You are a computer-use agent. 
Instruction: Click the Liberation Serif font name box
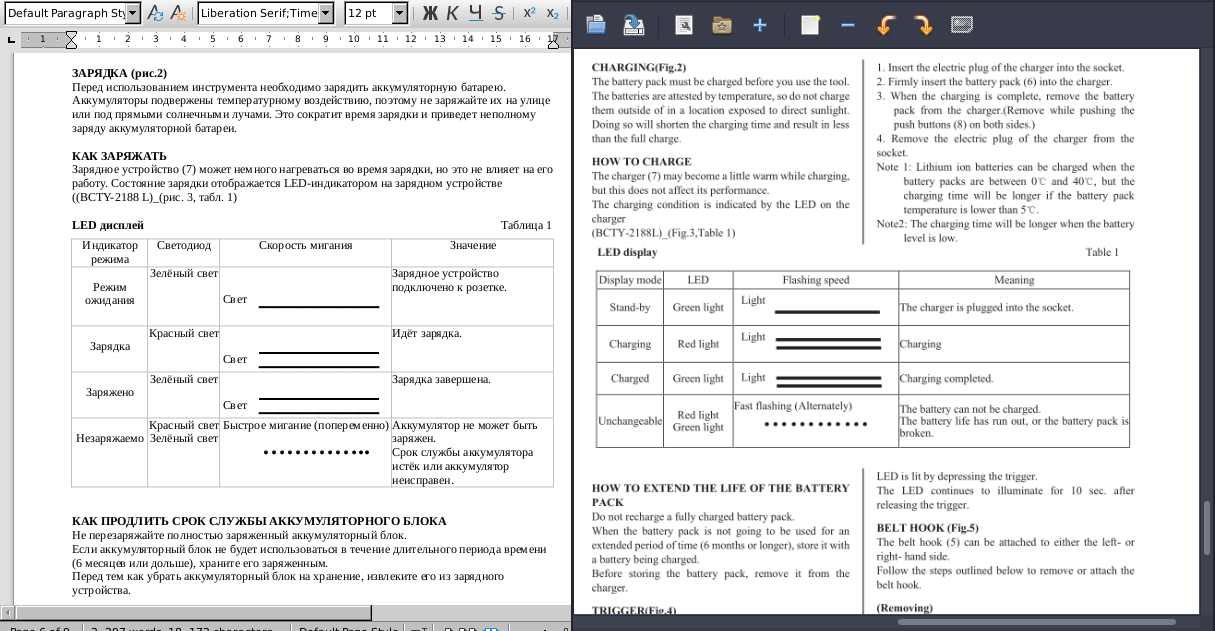(x=259, y=14)
